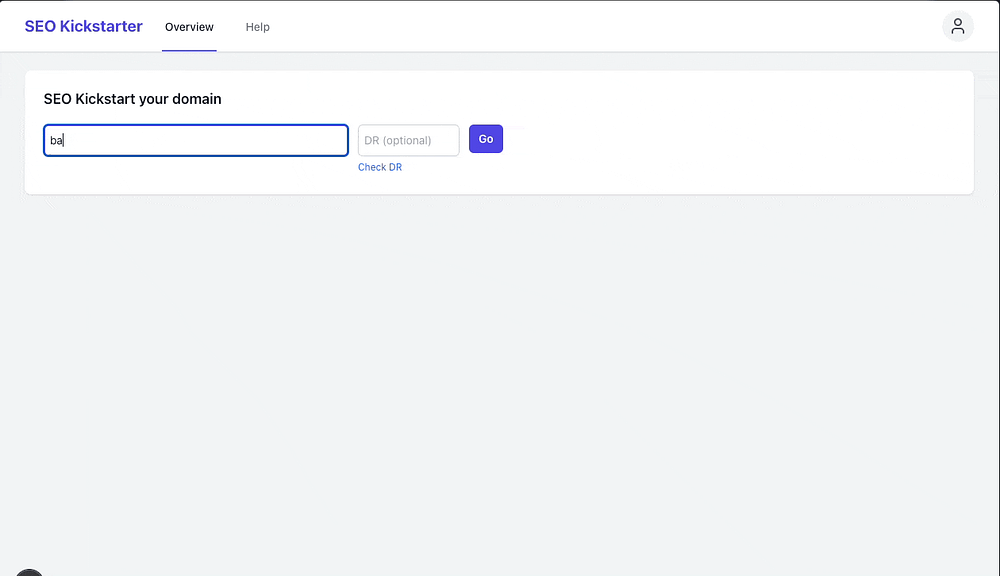Image resolution: width=1000 pixels, height=576 pixels.
Task: Select the underlined Overview navigation item
Action: point(189,27)
